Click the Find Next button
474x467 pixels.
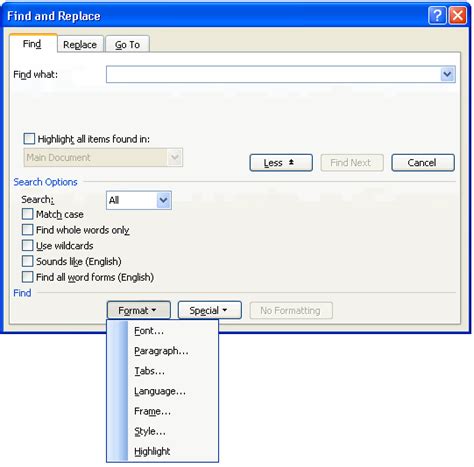(x=352, y=163)
